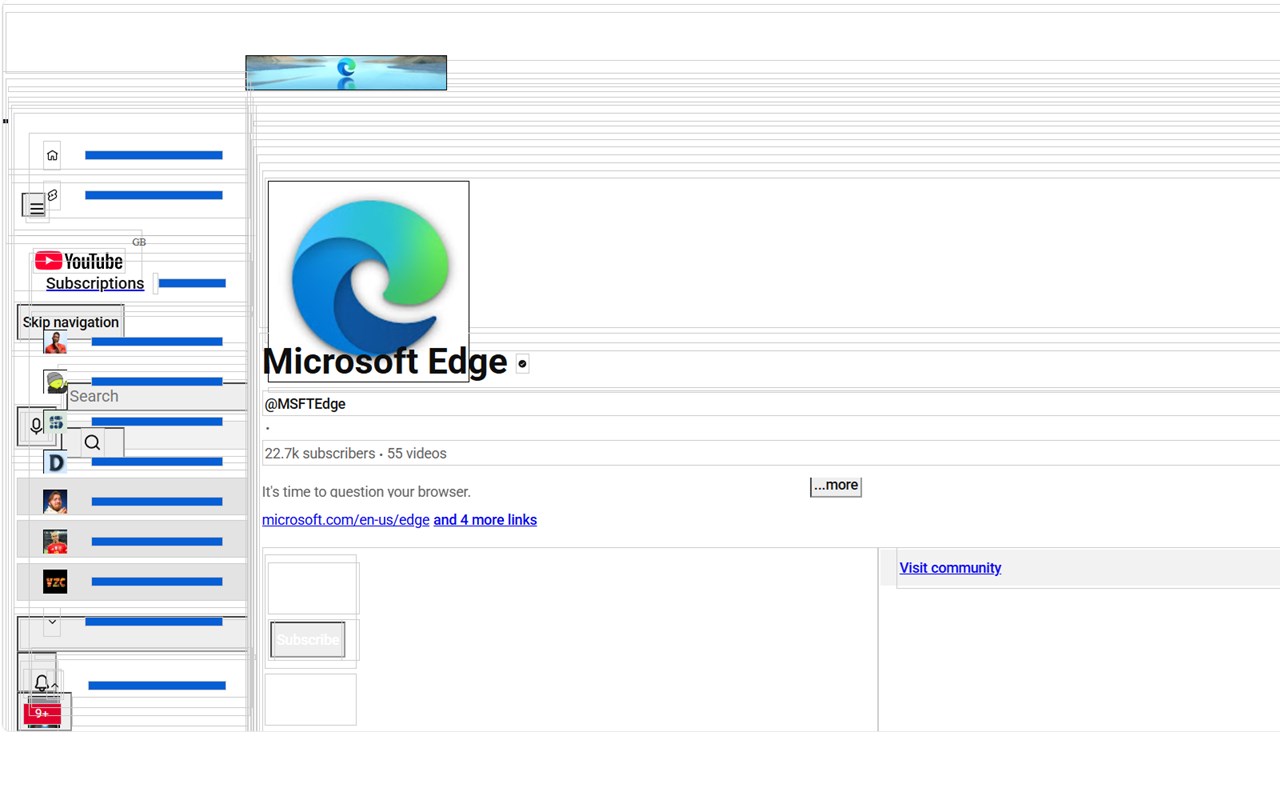Click the verified badge beside Microsoft Edge
The width and height of the screenshot is (1280, 800).
coord(522,364)
